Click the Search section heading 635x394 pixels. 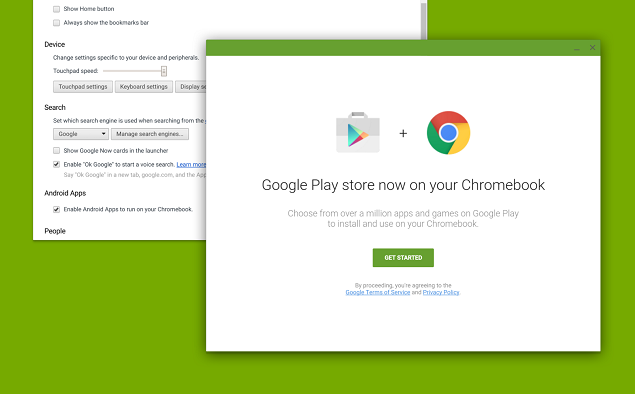point(55,107)
